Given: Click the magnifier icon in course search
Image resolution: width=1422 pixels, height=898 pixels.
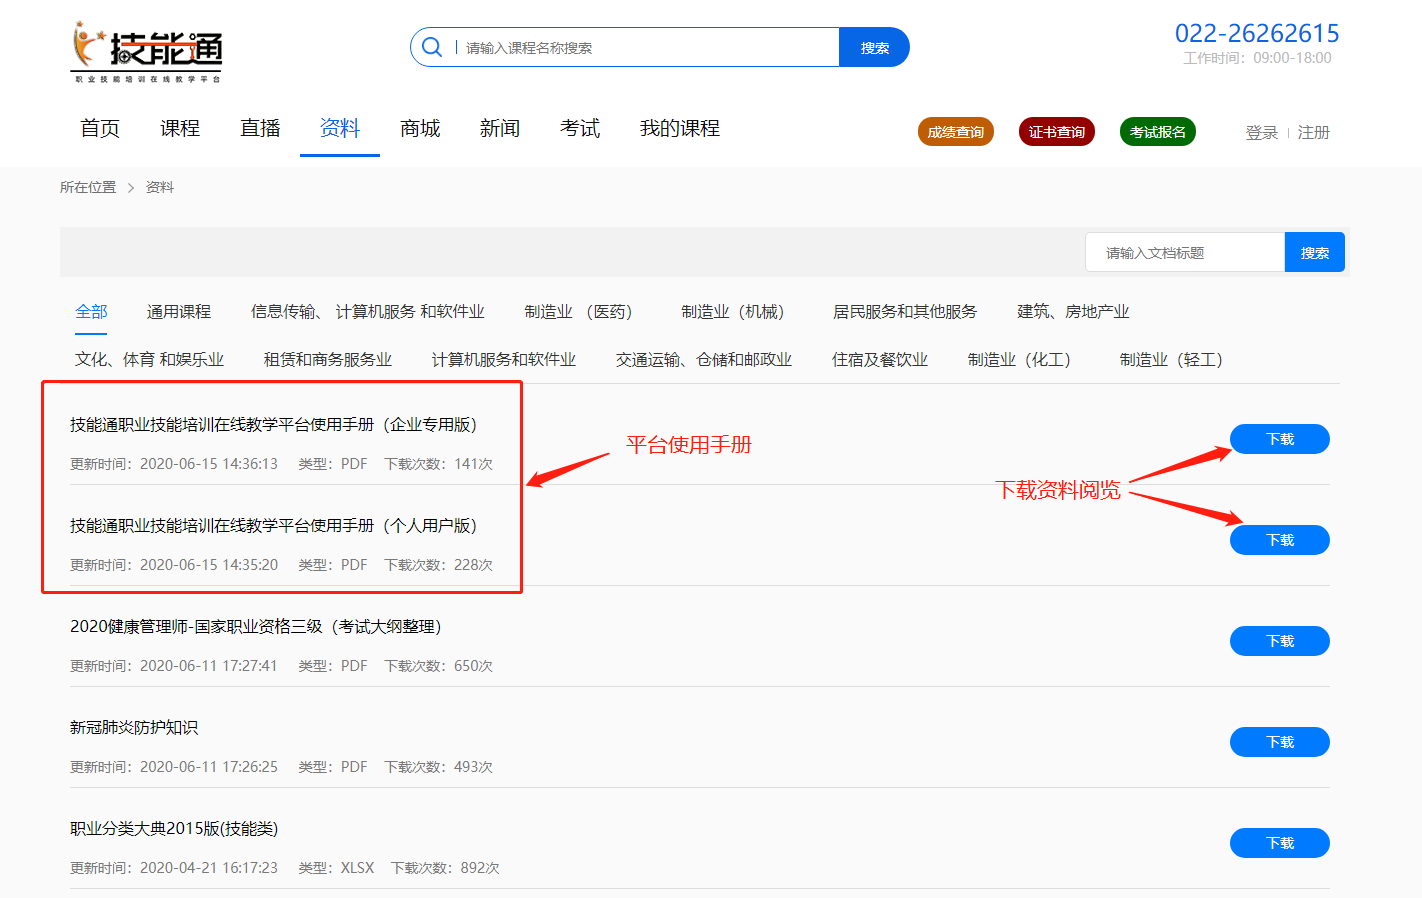Looking at the screenshot, I should (x=432, y=47).
